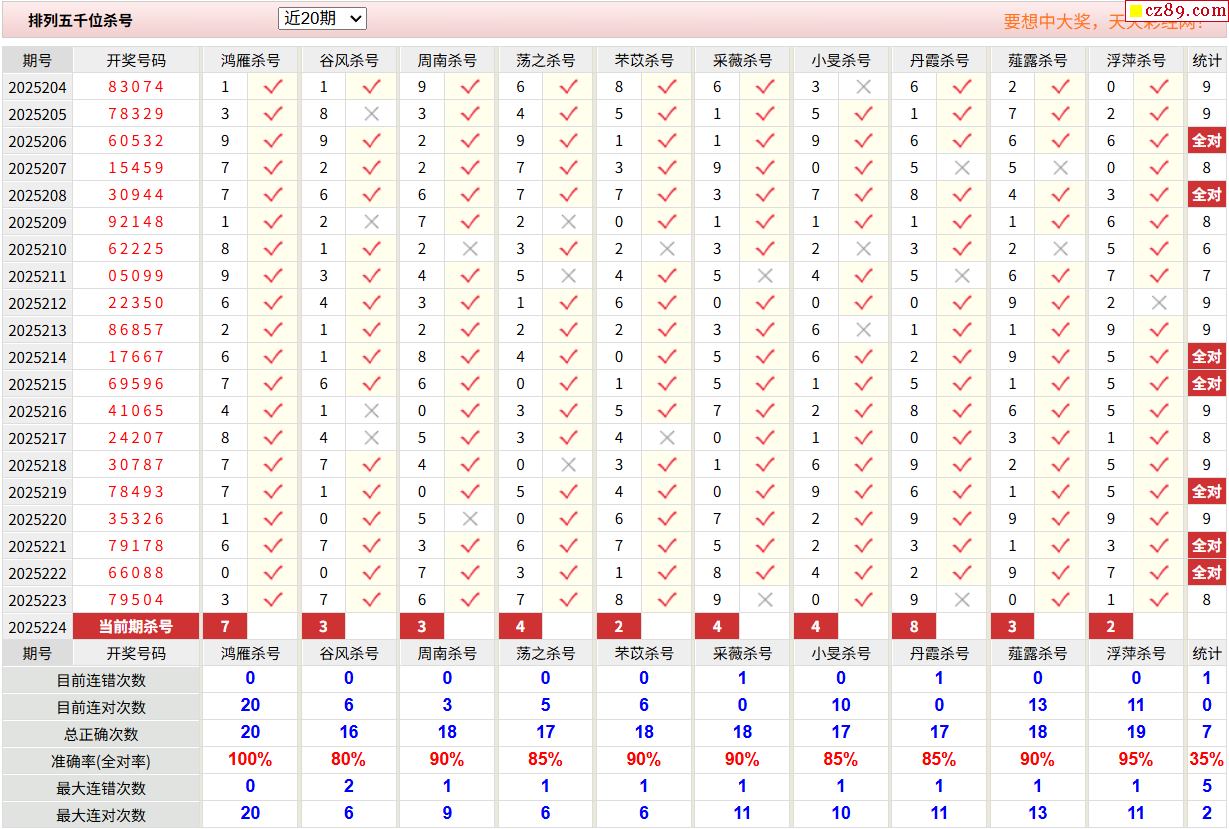Click the X mark for 谷风杀号 in row 2025216

[372, 411]
